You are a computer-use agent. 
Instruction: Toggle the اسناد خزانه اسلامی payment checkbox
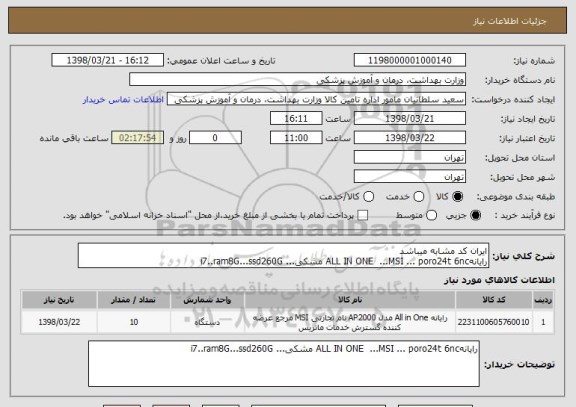pos(363,215)
